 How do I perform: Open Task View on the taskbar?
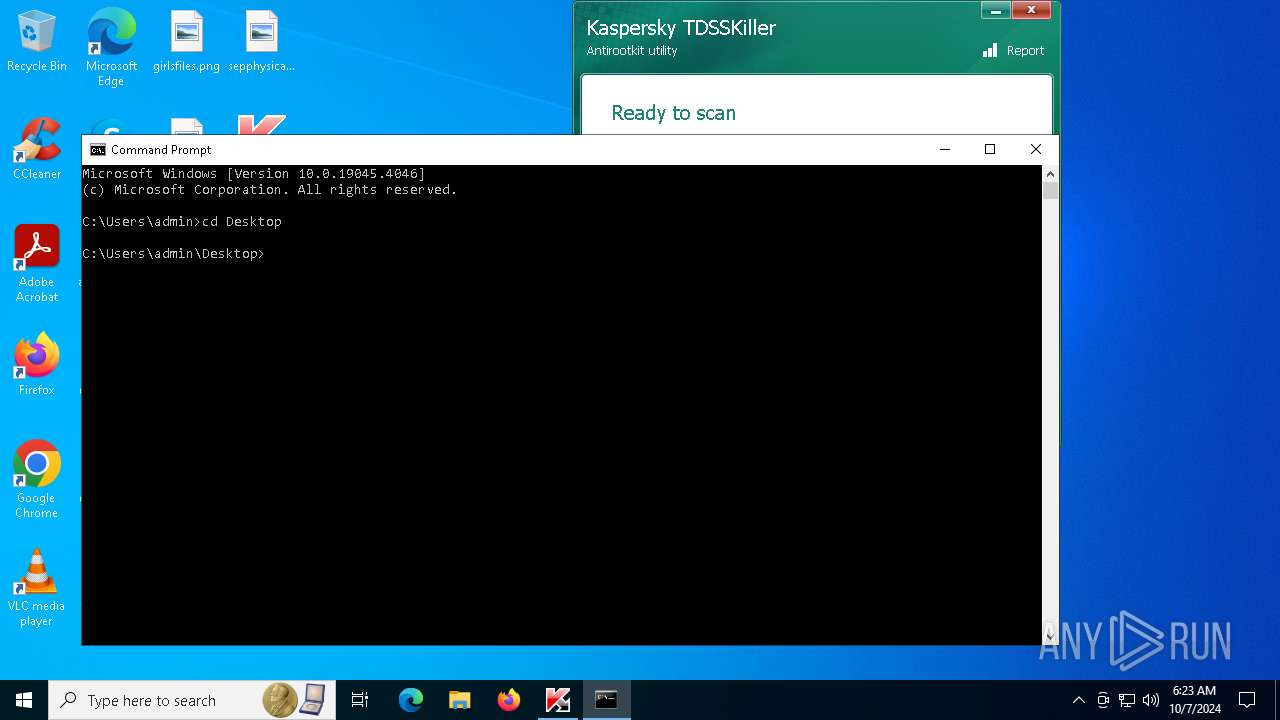point(360,700)
